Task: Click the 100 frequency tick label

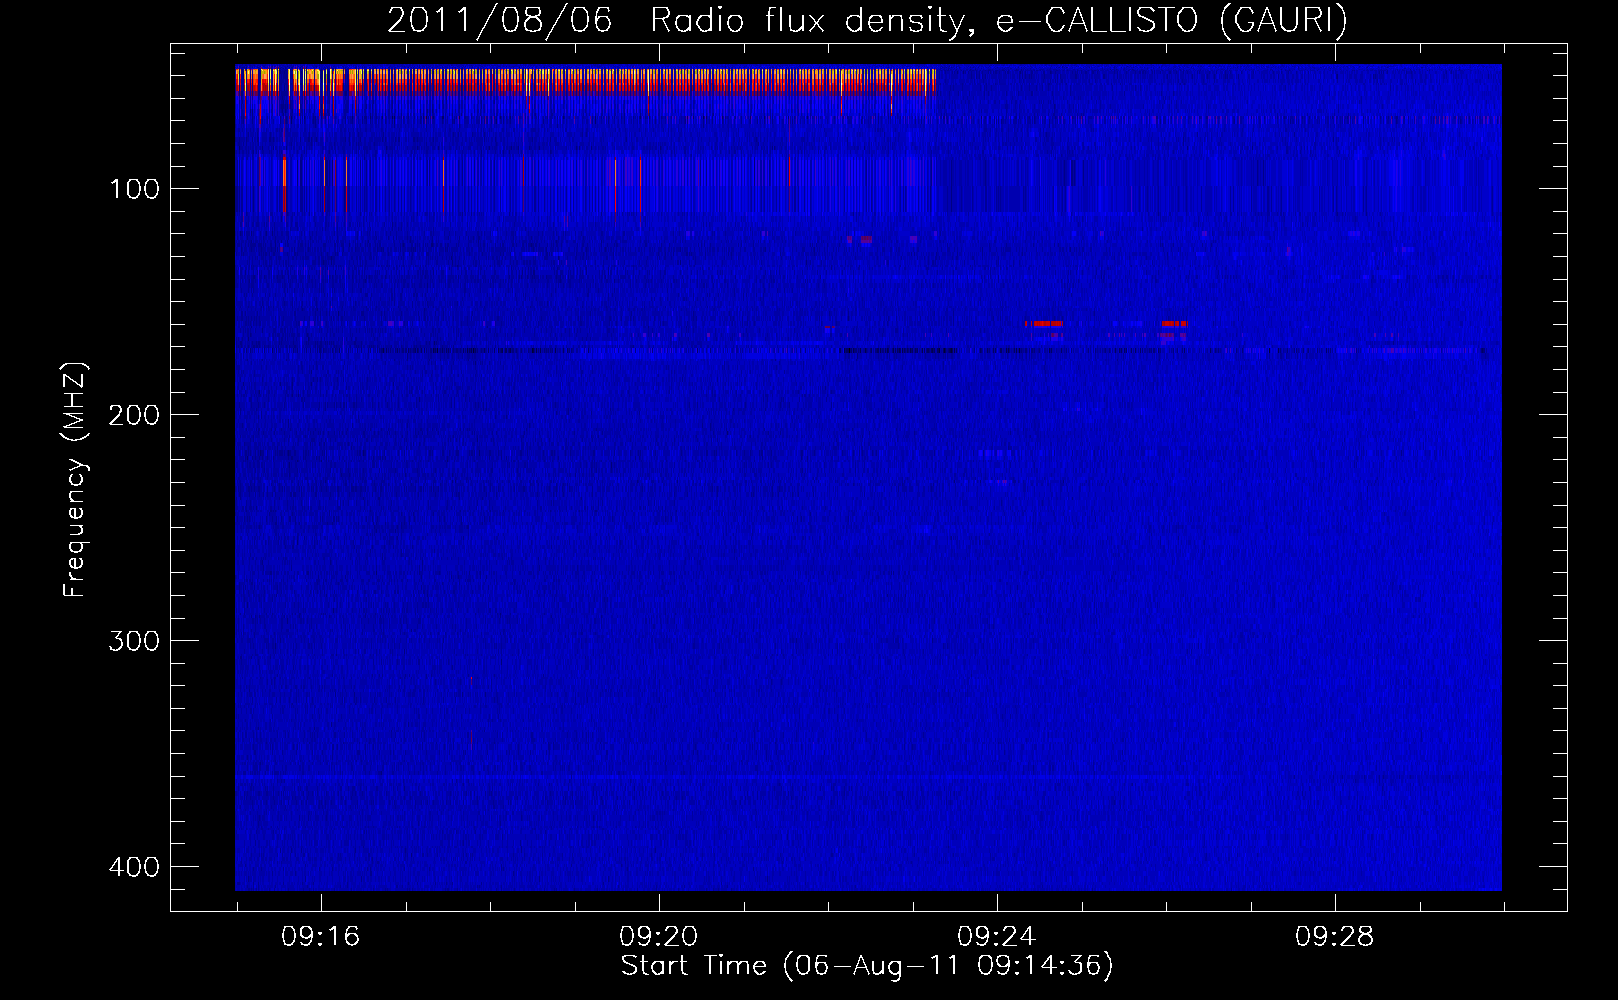Action: pos(133,189)
